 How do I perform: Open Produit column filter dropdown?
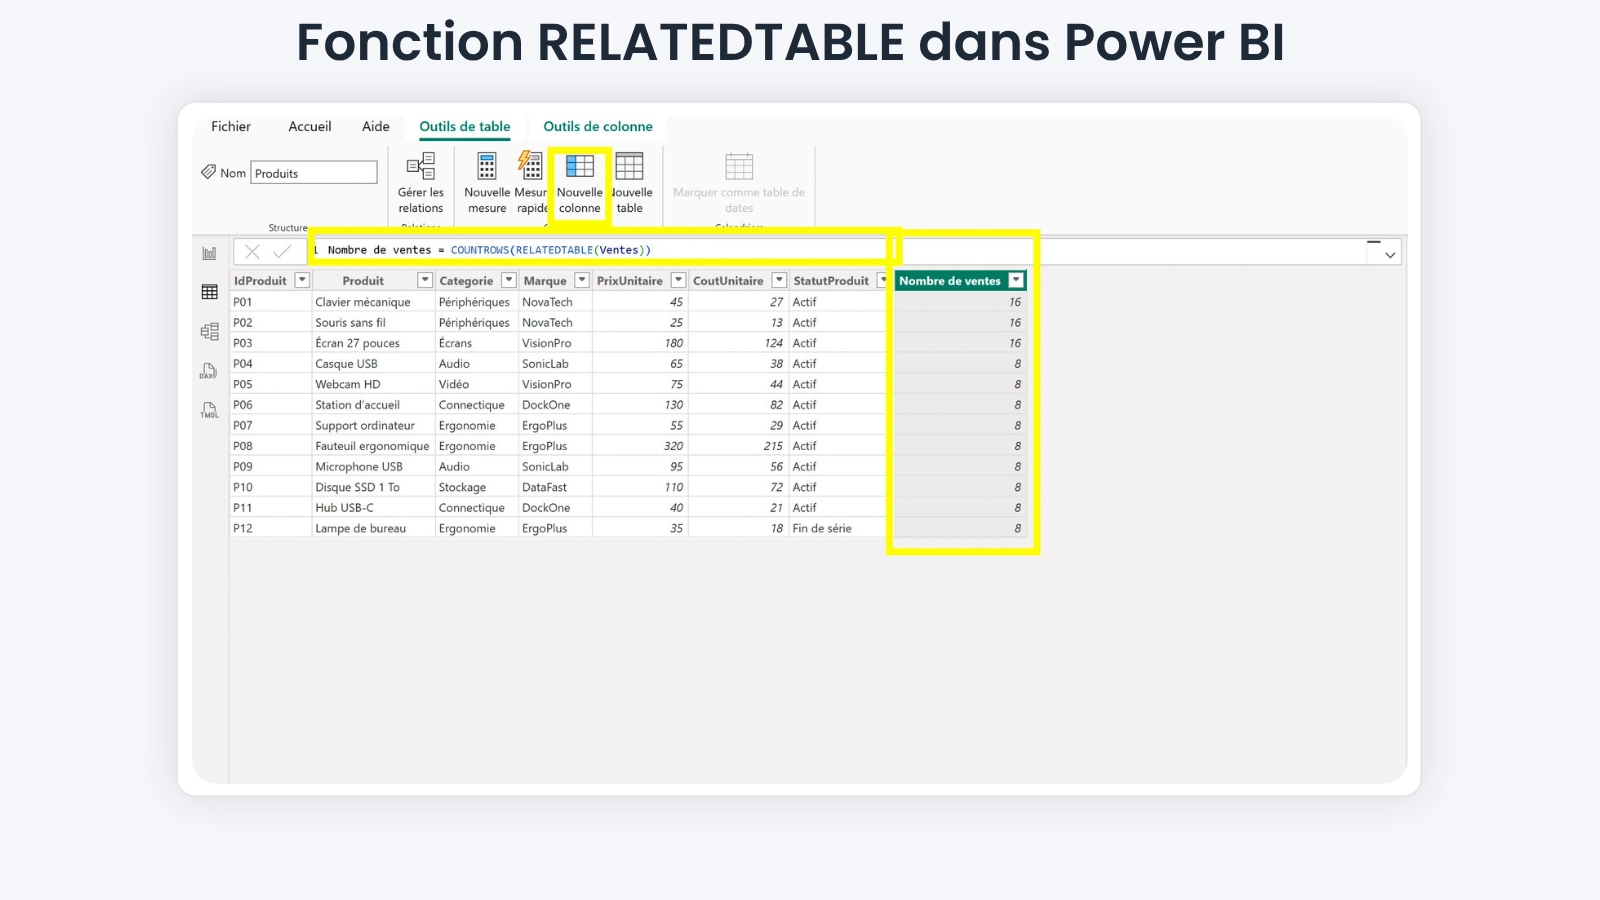(x=425, y=280)
